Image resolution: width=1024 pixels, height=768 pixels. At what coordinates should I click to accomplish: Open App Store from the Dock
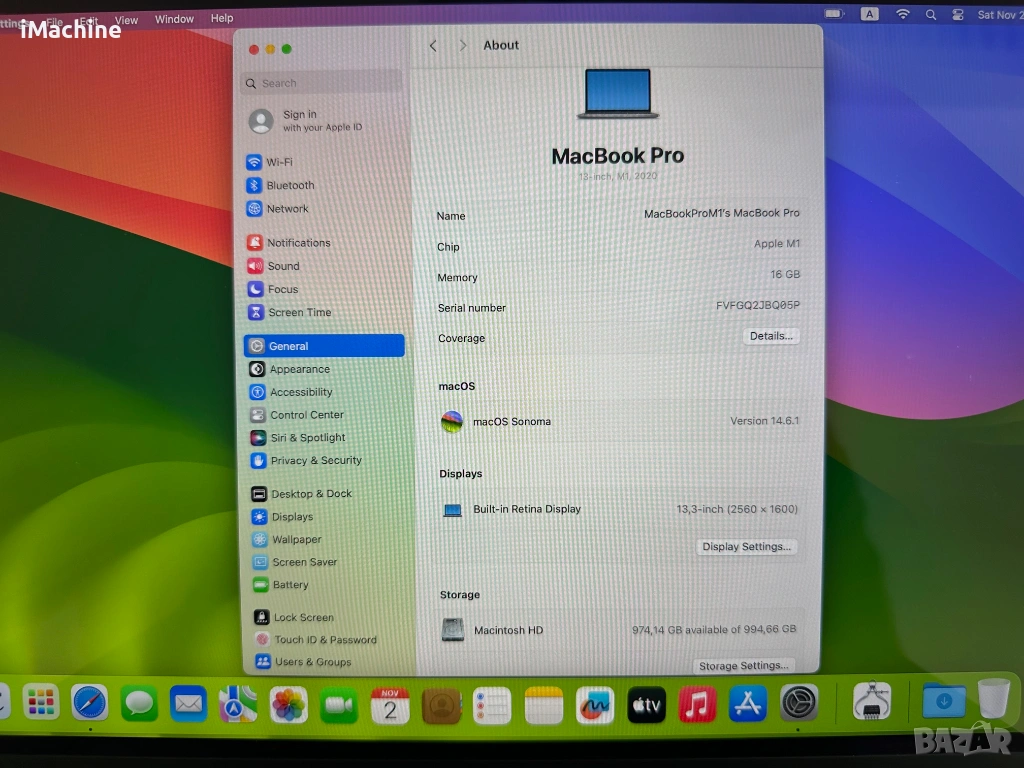748,703
